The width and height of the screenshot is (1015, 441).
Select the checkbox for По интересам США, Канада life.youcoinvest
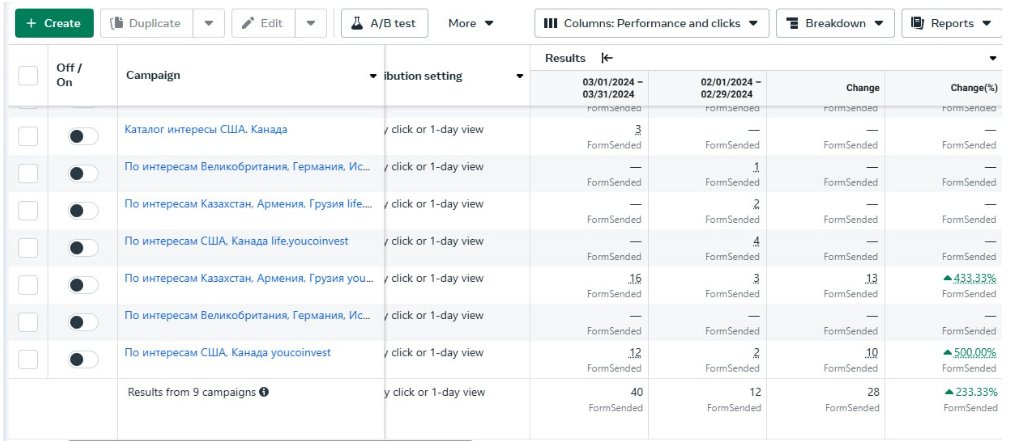point(28,248)
